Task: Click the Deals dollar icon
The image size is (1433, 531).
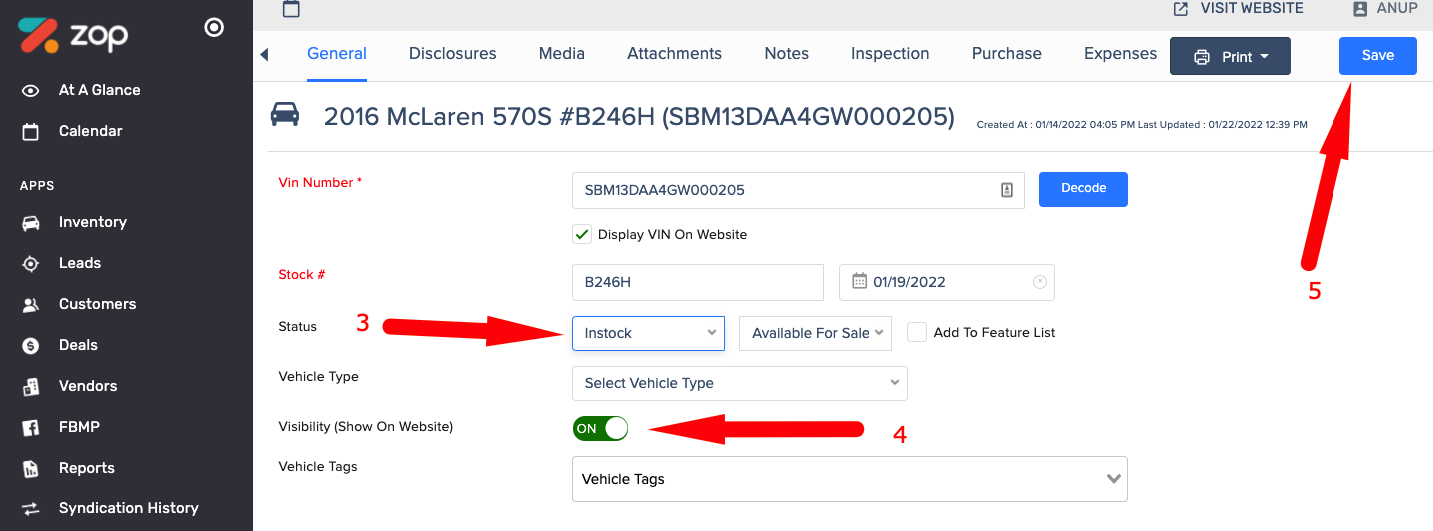Action: (31, 345)
